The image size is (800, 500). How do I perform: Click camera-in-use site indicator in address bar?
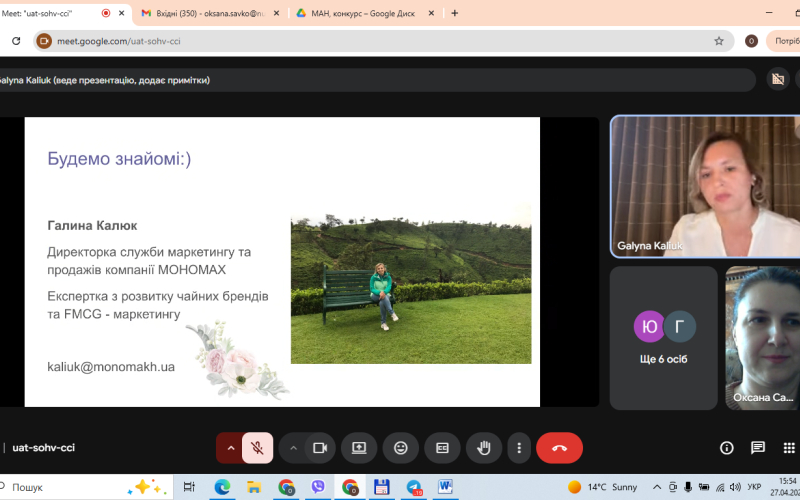coord(44,41)
